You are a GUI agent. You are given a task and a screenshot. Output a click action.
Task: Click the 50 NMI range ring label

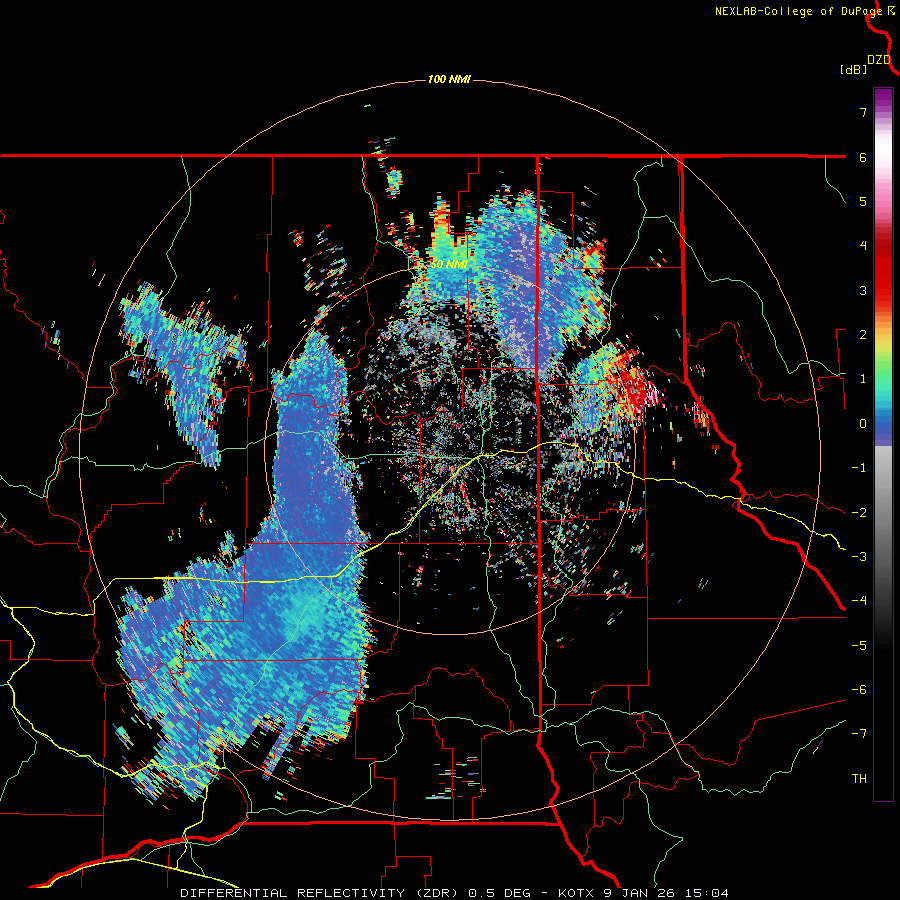[x=449, y=264]
